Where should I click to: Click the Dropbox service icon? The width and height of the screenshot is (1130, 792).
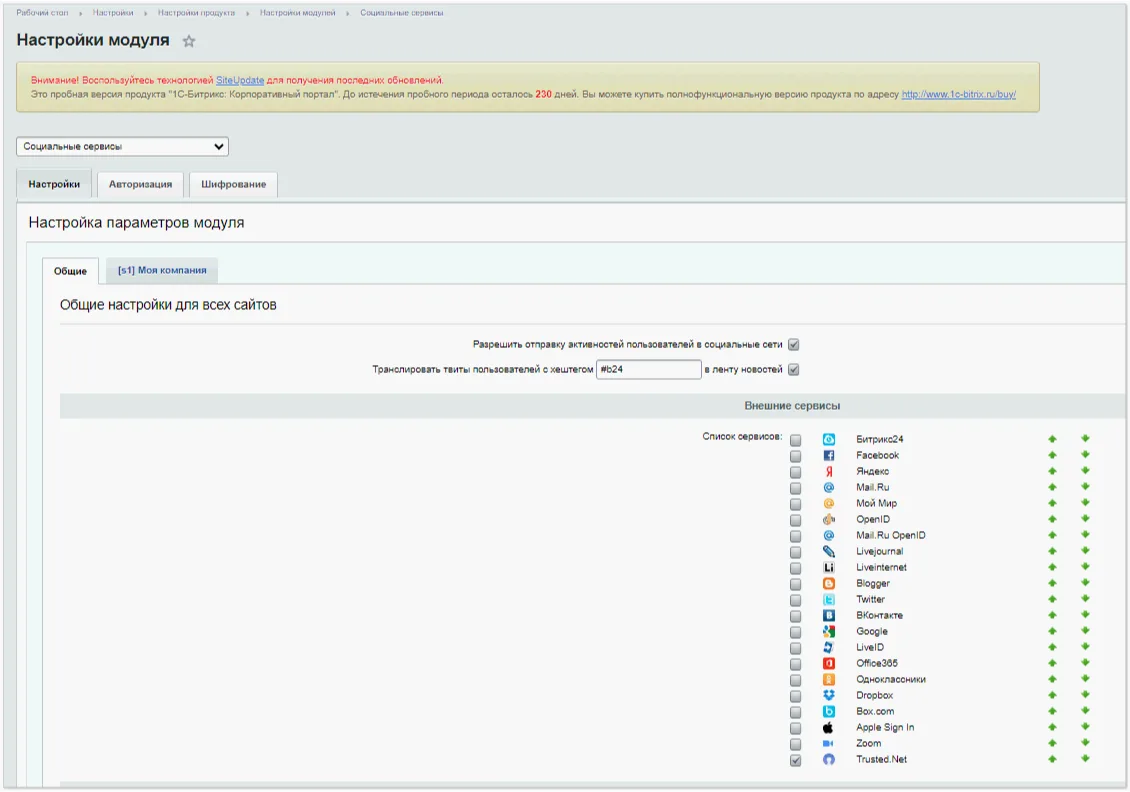click(828, 695)
